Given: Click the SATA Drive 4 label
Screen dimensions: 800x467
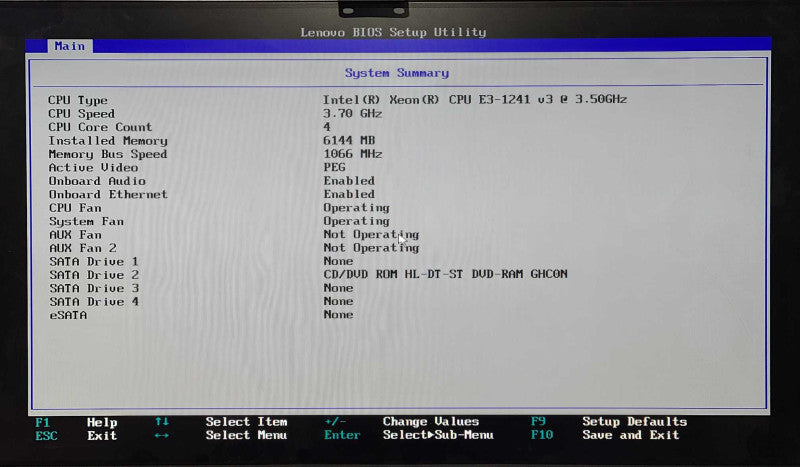Looking at the screenshot, I should coord(94,302).
